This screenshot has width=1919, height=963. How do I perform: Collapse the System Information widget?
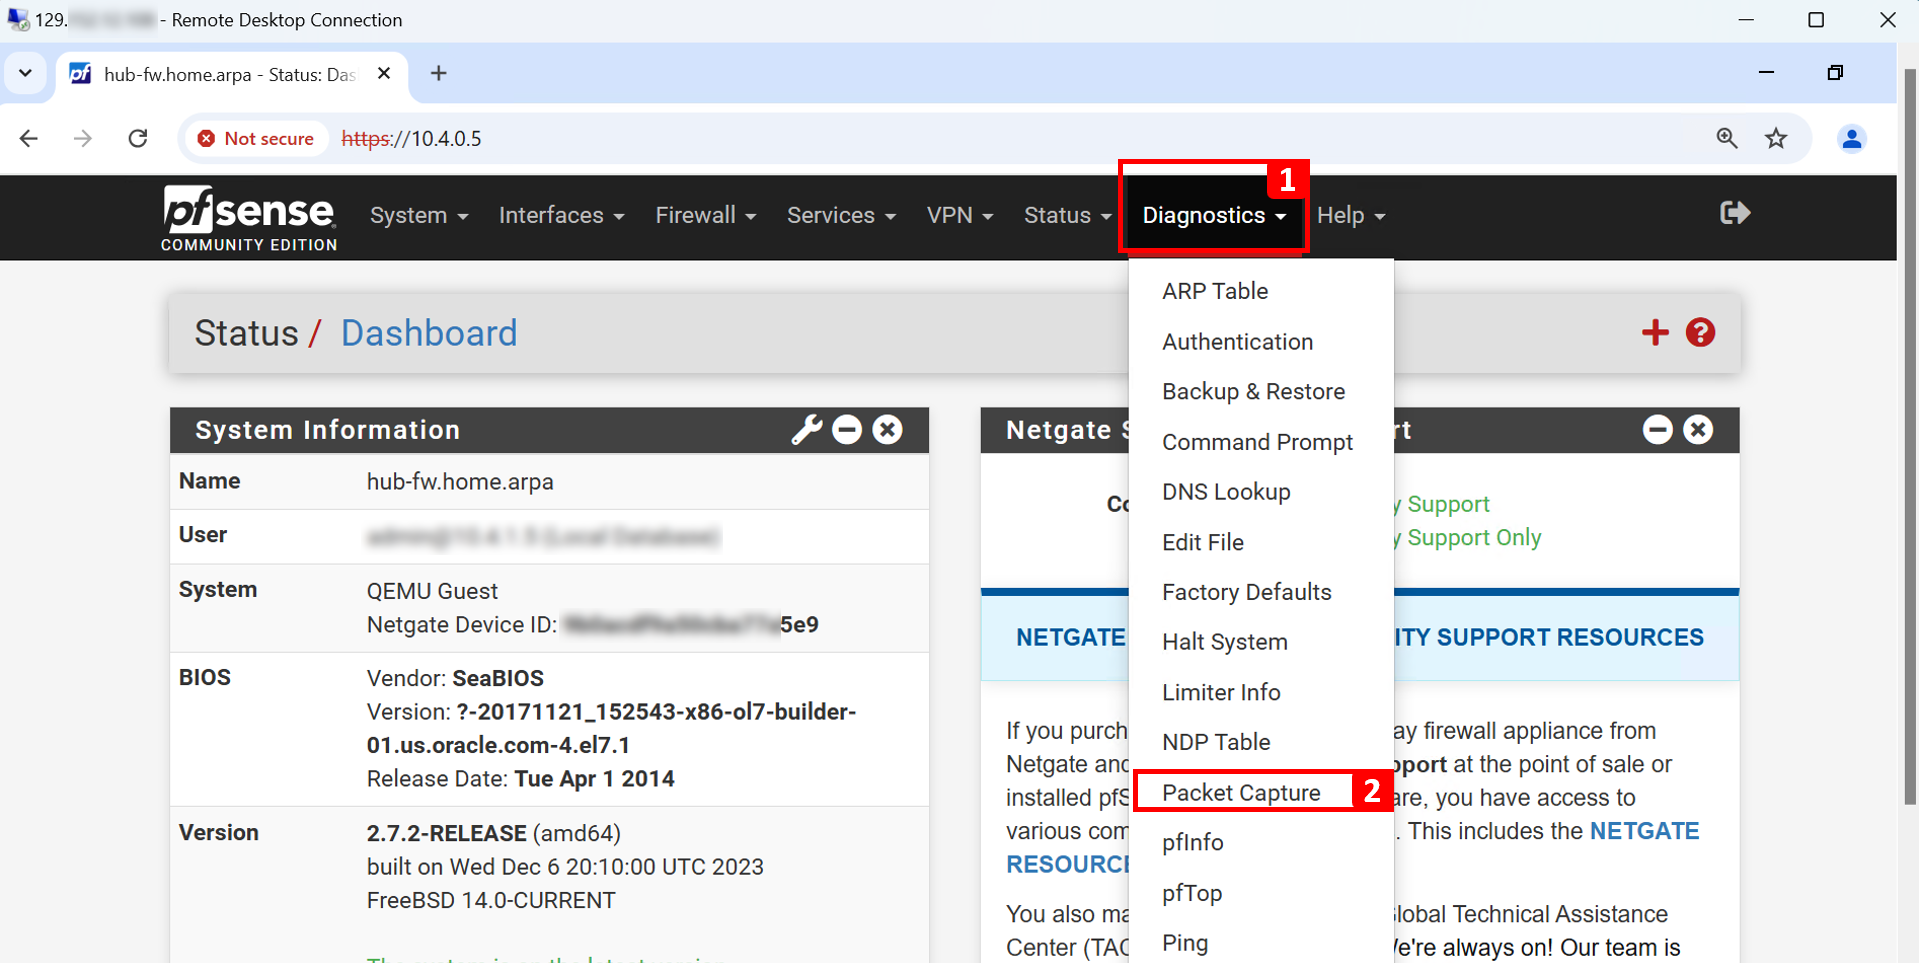click(847, 430)
